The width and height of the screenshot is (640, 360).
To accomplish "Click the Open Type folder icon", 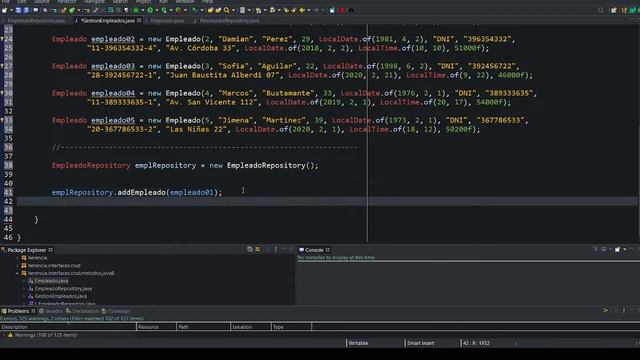I will point(211,10).
